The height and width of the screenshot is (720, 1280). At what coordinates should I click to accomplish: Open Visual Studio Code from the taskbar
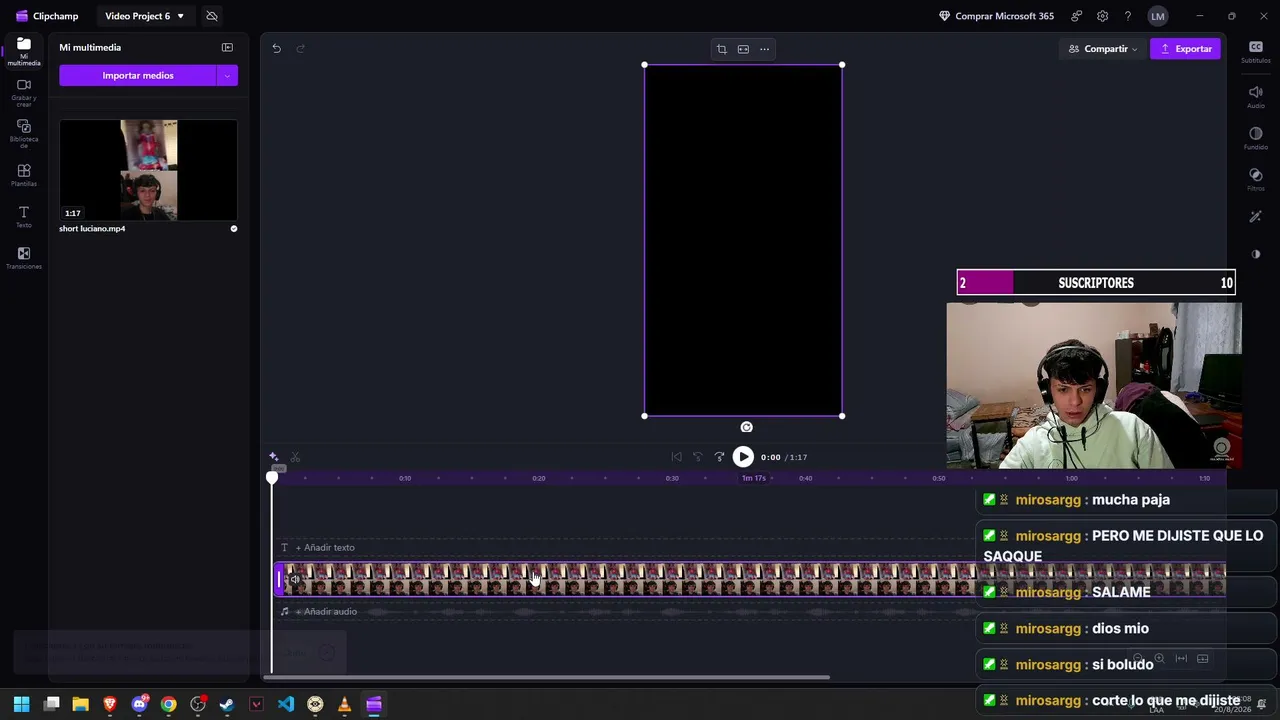[286, 704]
